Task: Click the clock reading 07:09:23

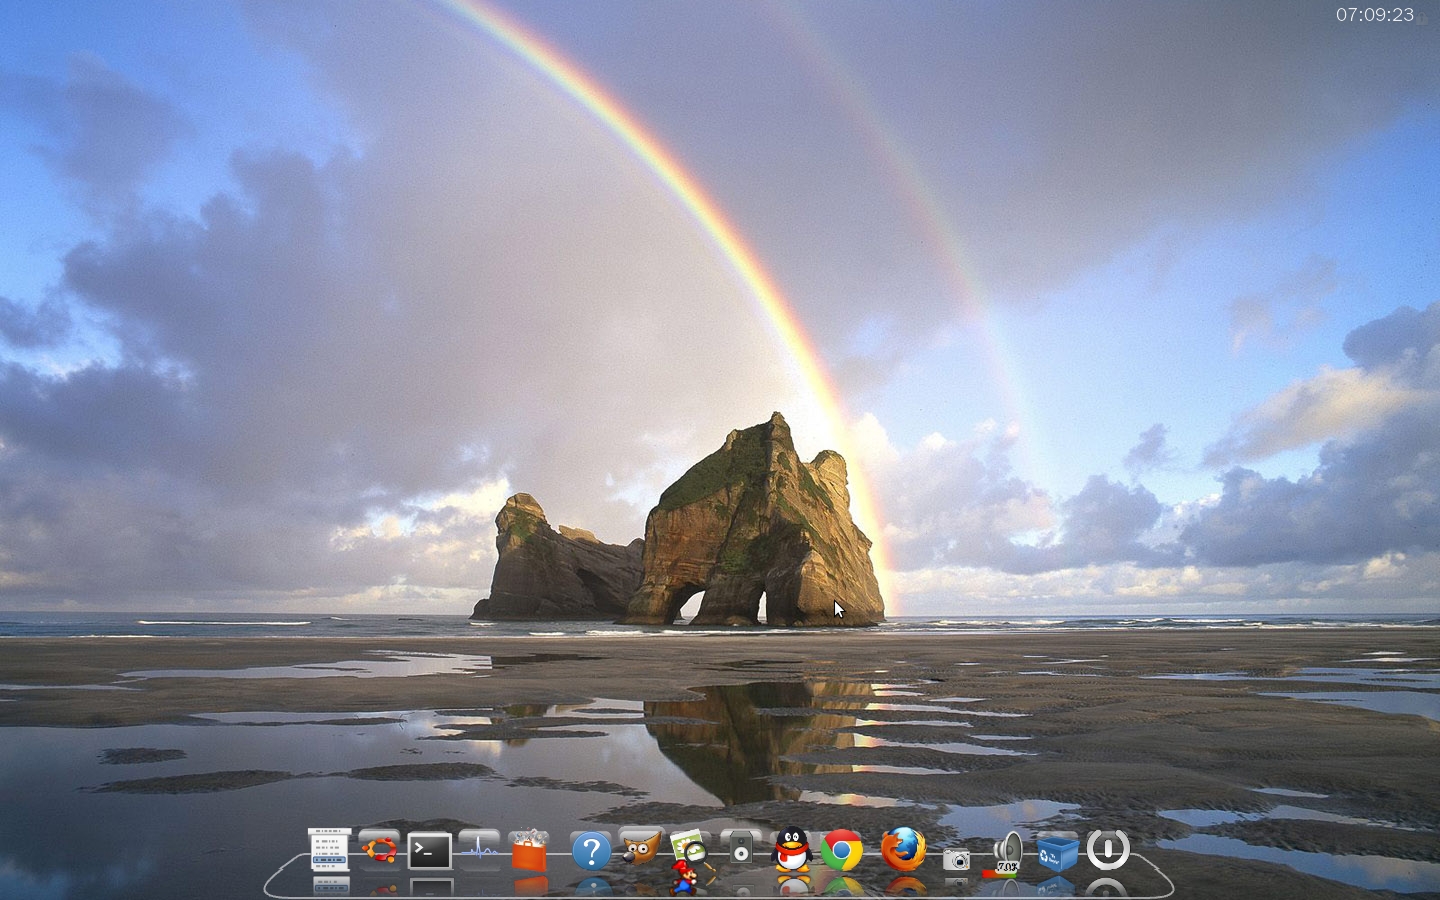Action: coord(1375,14)
